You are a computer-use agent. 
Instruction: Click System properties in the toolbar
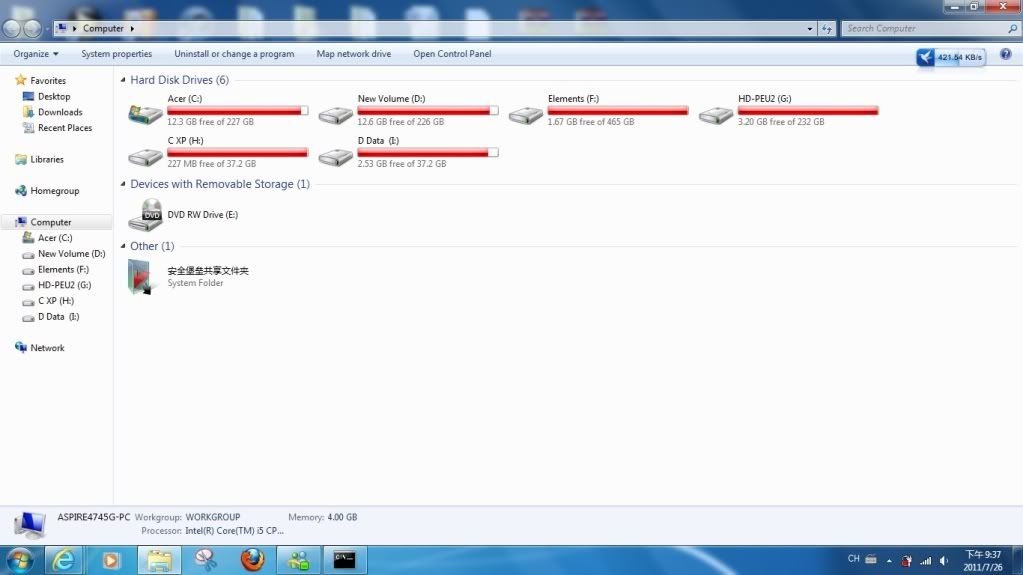click(x=117, y=54)
